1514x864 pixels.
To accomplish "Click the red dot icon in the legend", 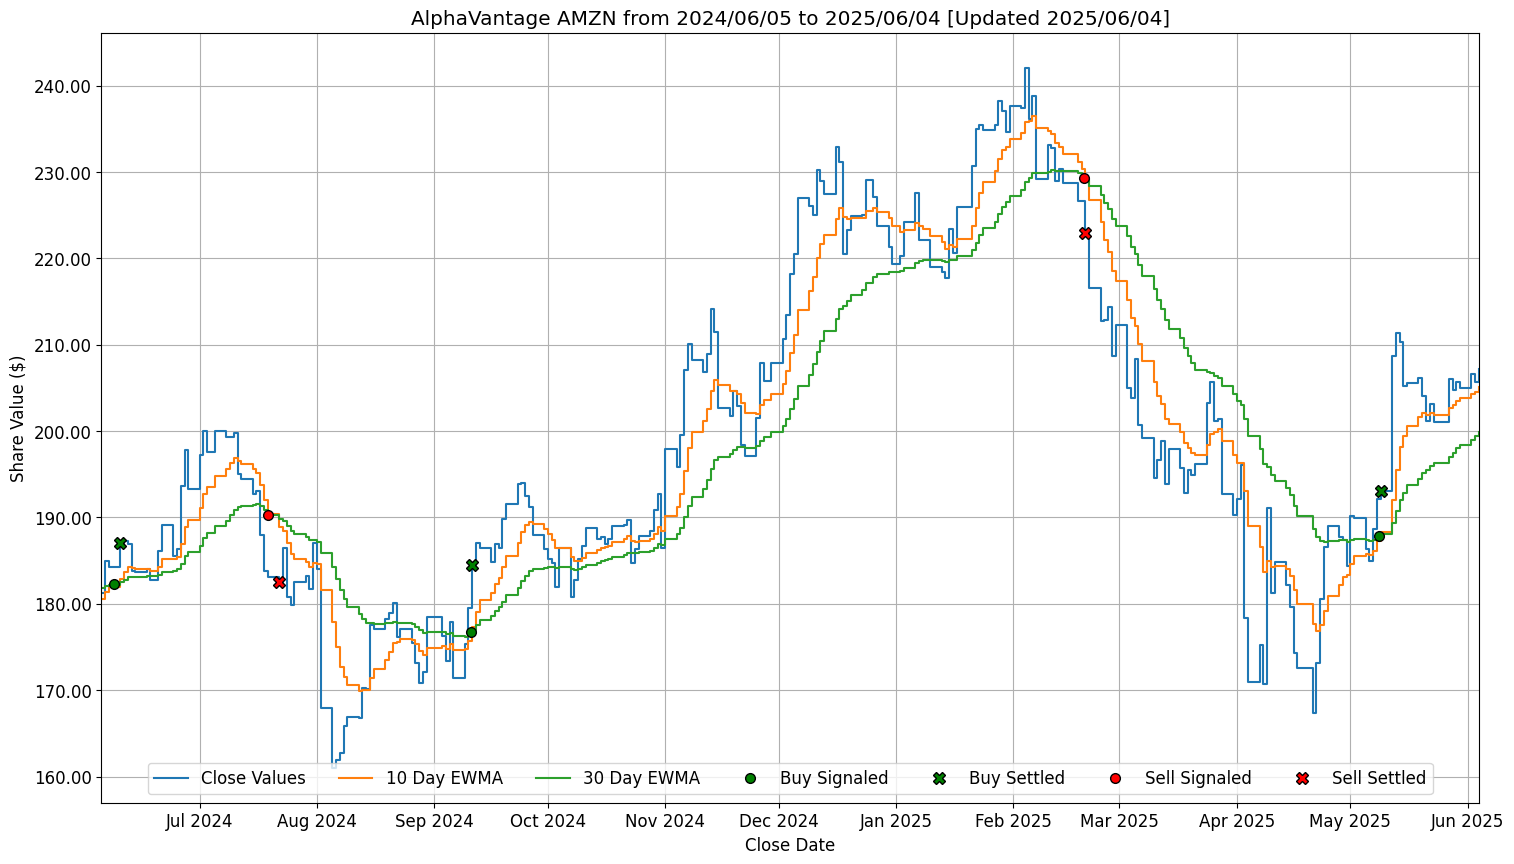I will point(1116,778).
